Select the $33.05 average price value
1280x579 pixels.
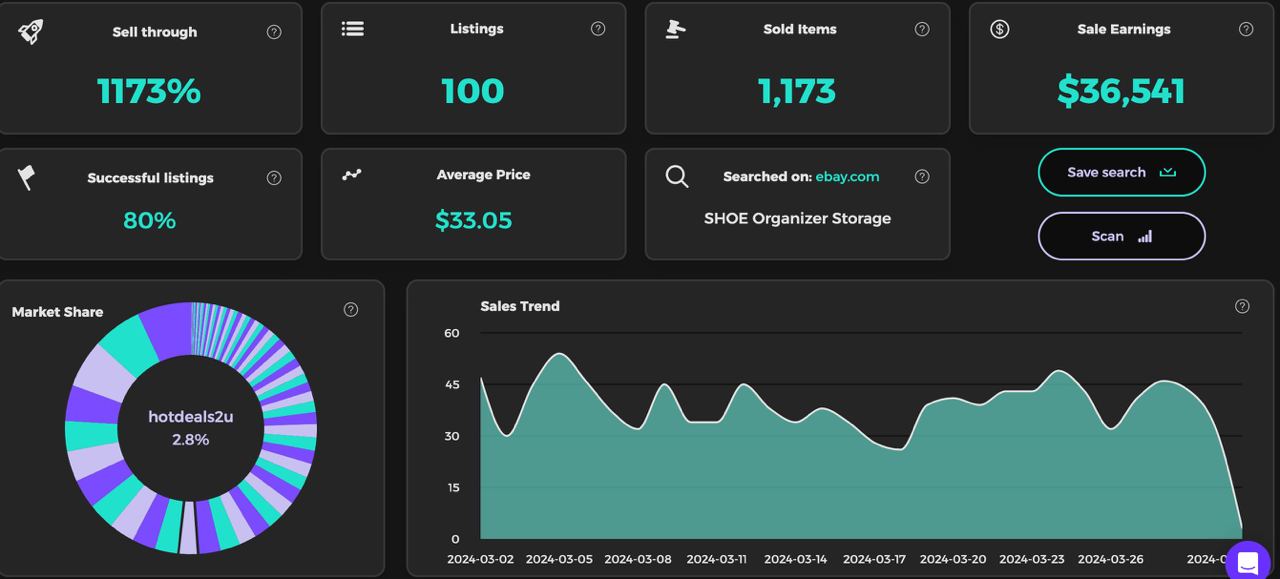coord(474,221)
